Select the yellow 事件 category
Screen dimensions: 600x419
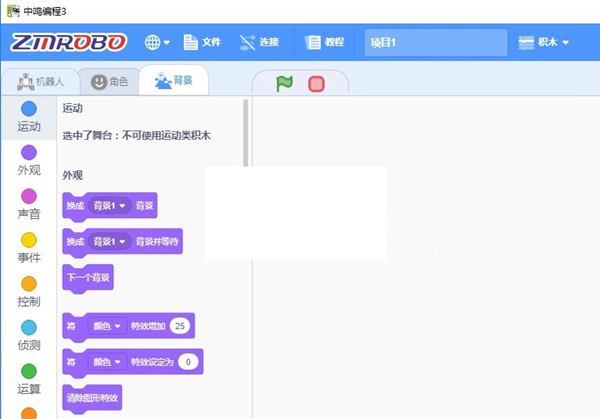pyautogui.click(x=29, y=248)
